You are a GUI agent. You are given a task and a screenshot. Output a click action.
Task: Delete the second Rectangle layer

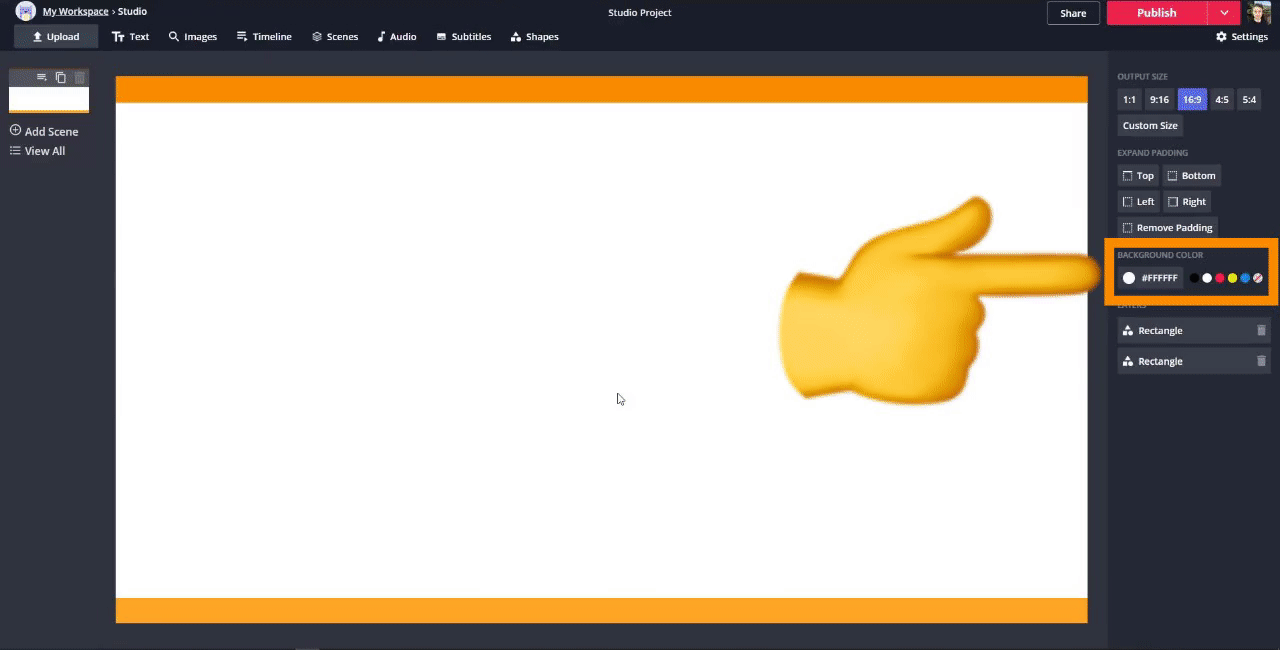point(1261,361)
